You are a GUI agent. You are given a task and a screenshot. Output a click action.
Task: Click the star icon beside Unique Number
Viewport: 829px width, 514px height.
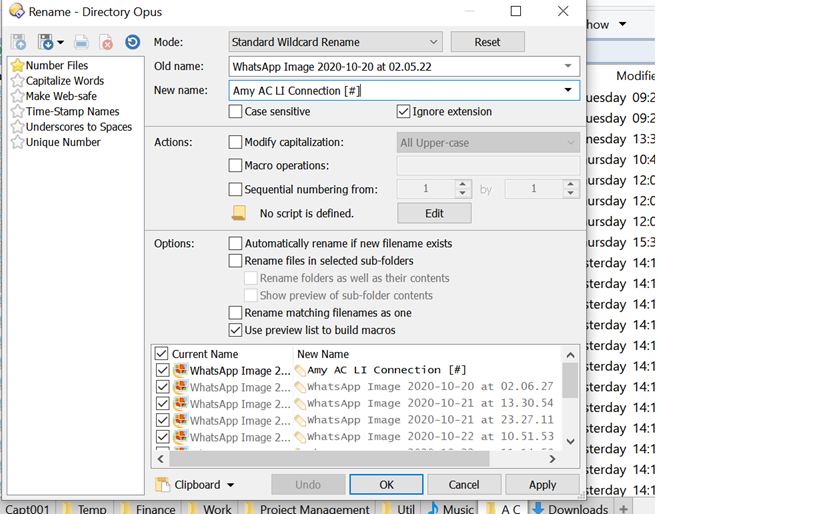pyautogui.click(x=17, y=142)
